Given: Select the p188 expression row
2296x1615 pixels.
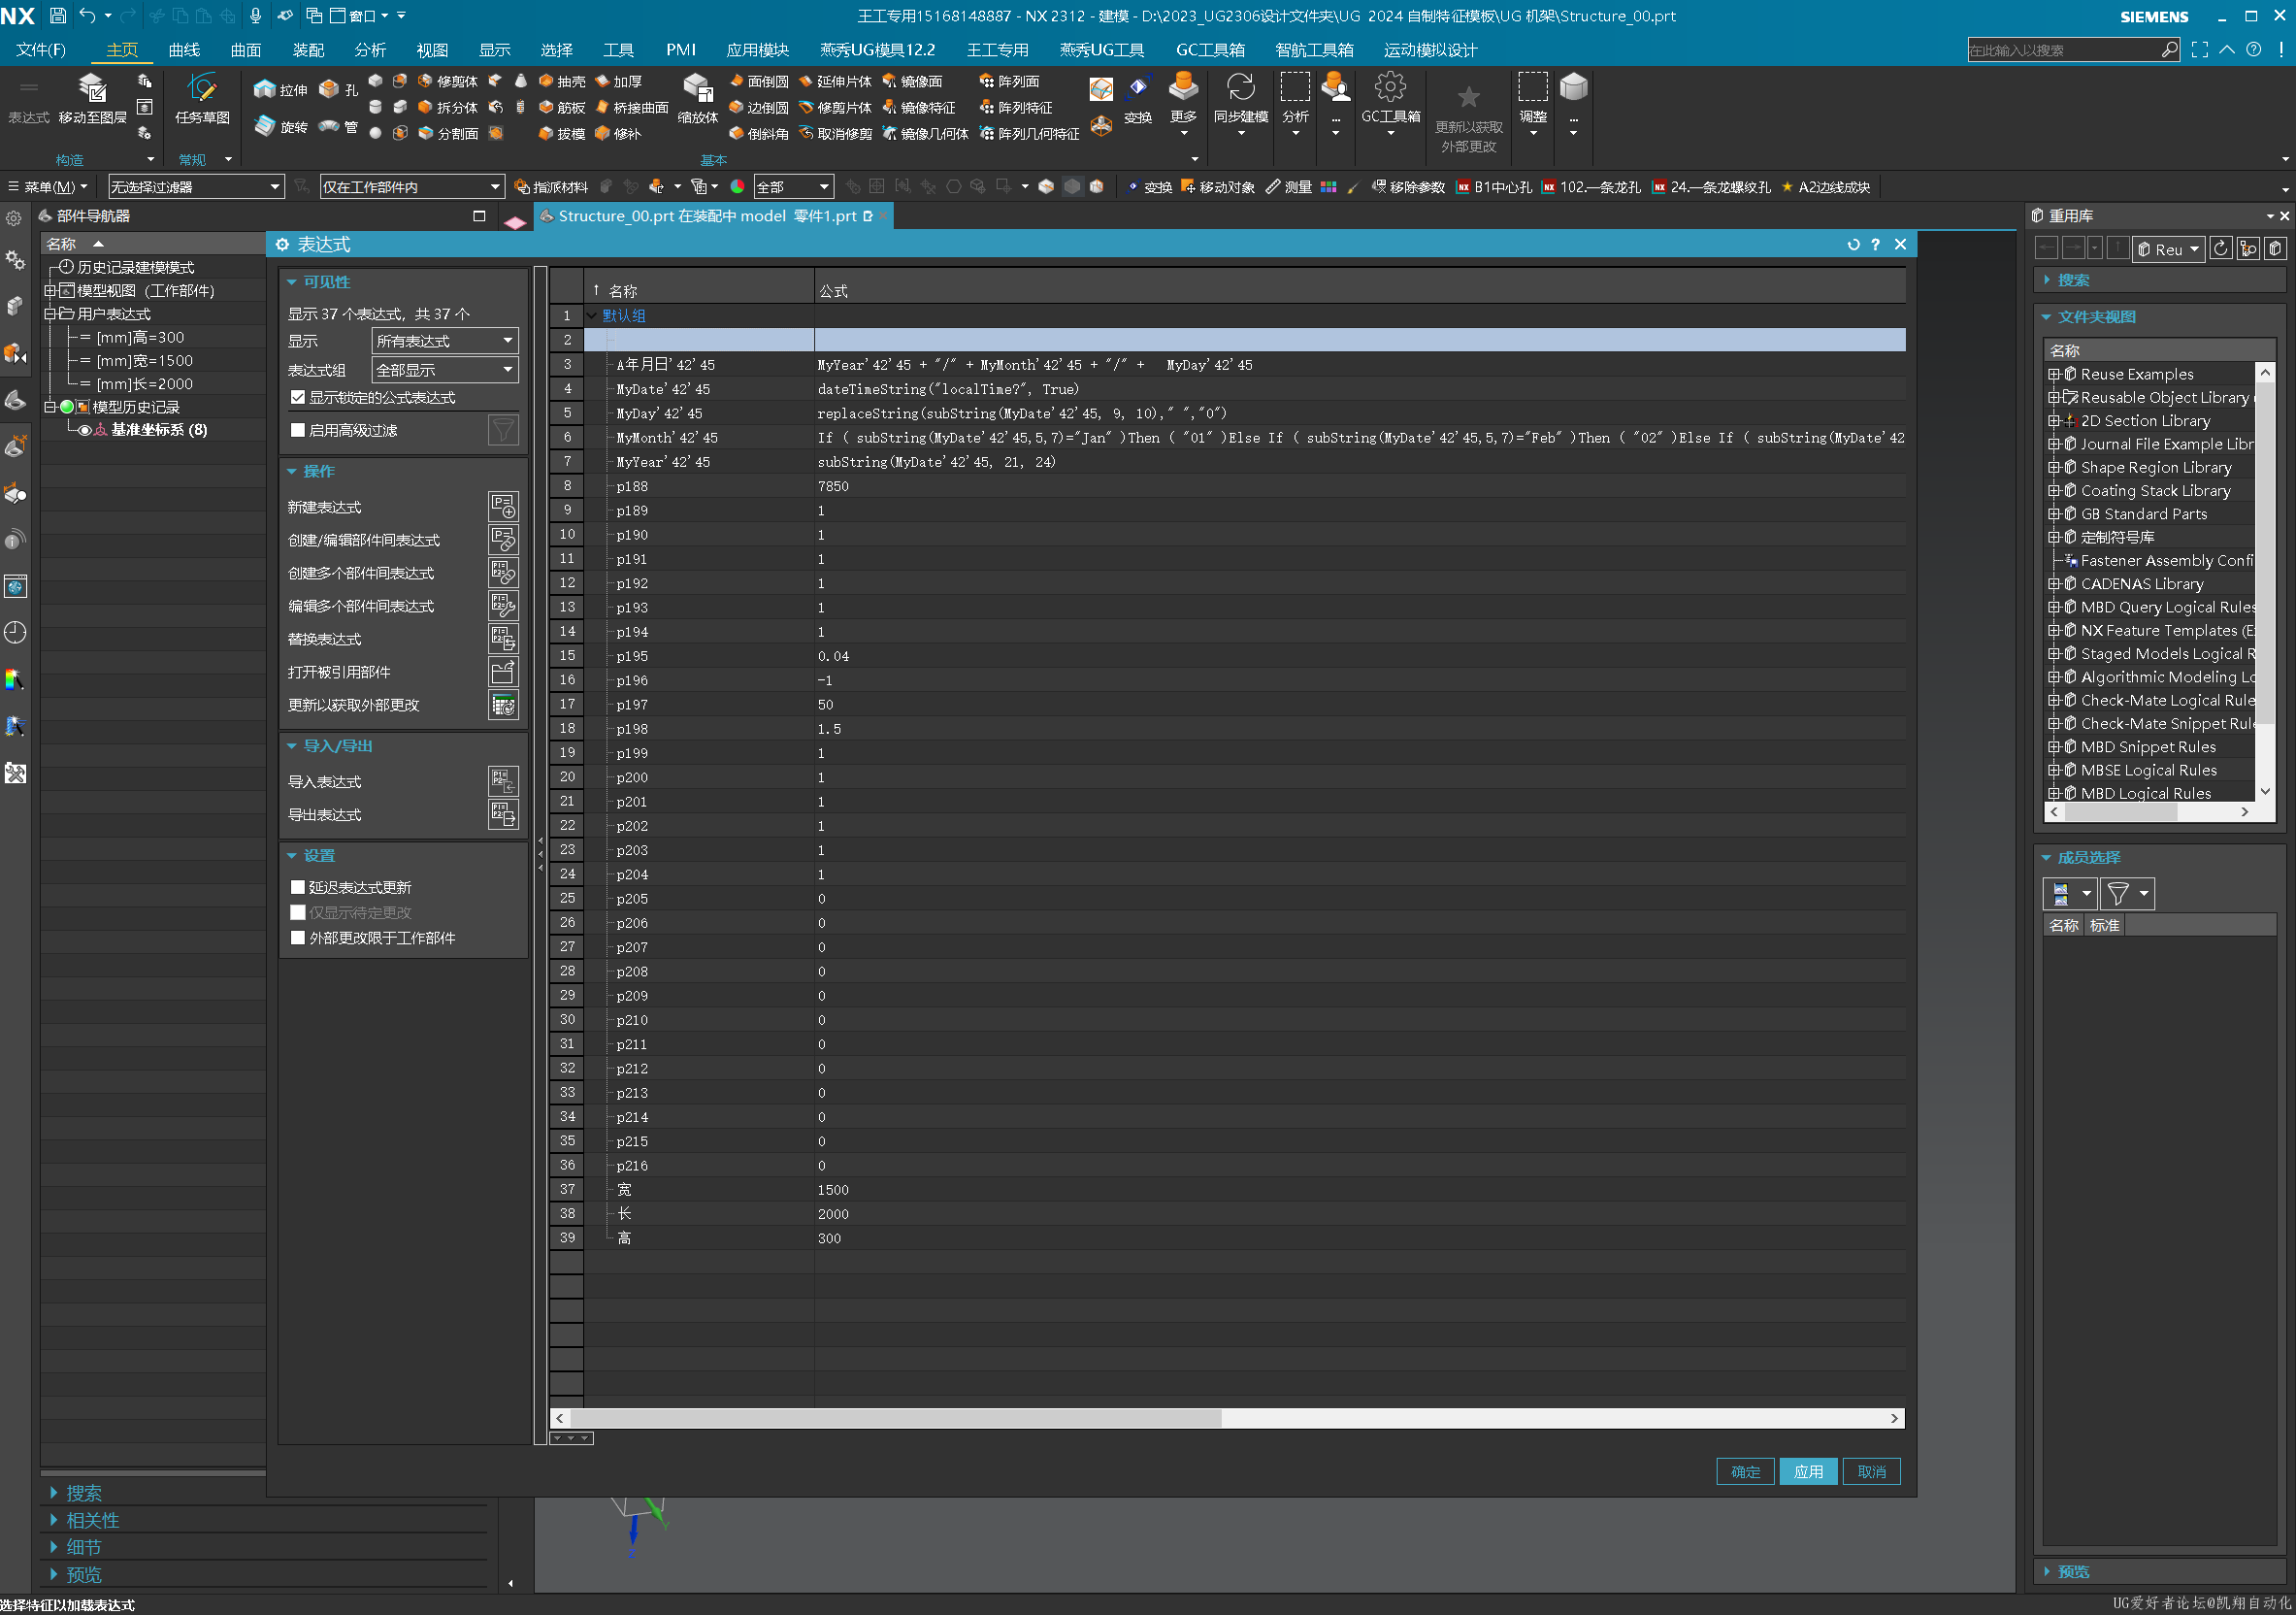Looking at the screenshot, I should [x=1244, y=486].
